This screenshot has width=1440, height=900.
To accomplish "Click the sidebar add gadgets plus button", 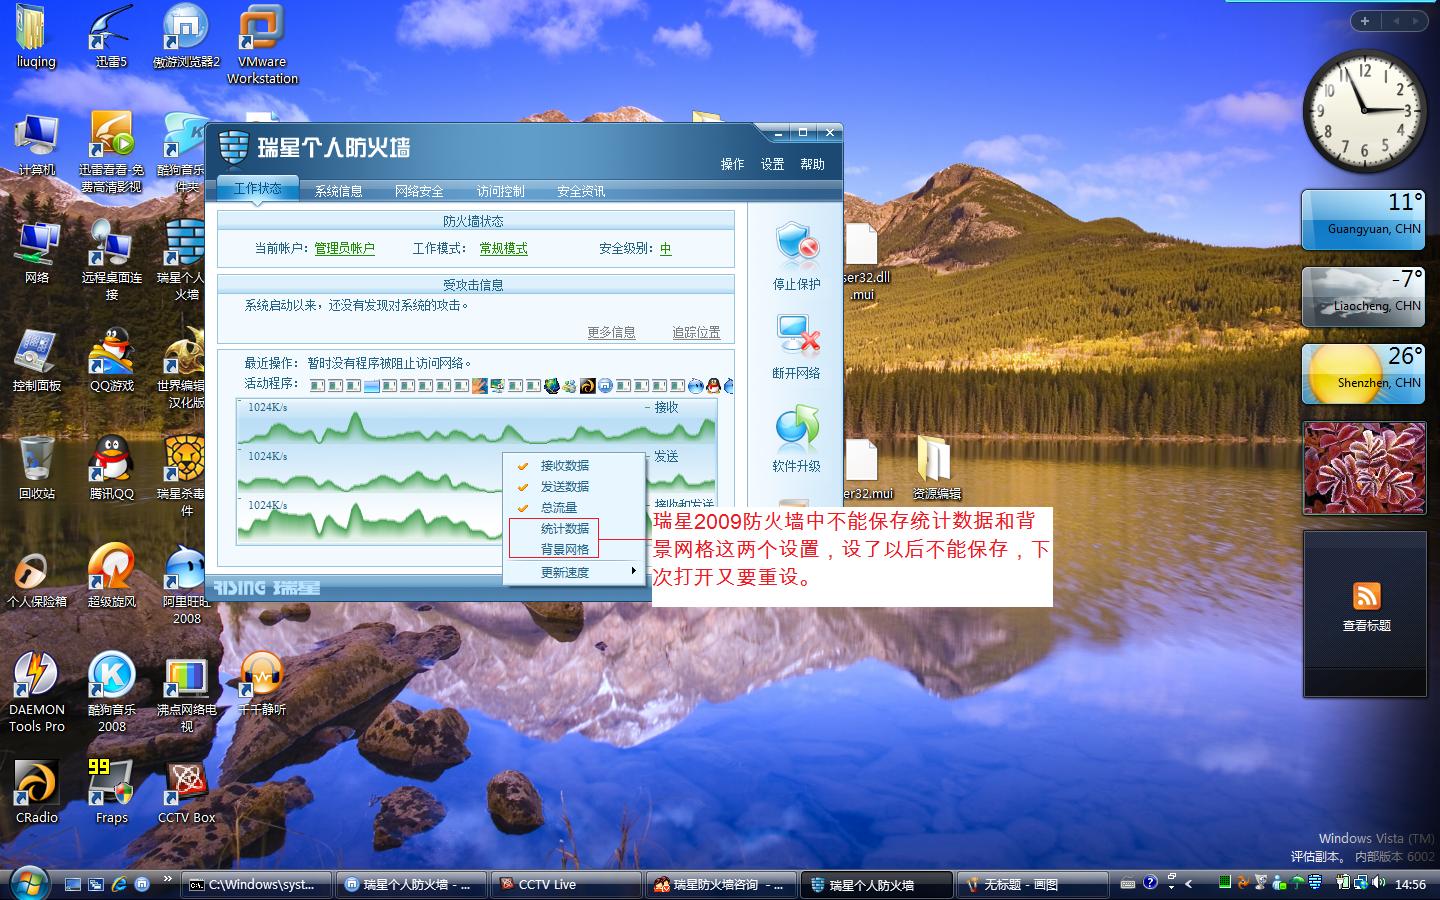I will point(1365,20).
